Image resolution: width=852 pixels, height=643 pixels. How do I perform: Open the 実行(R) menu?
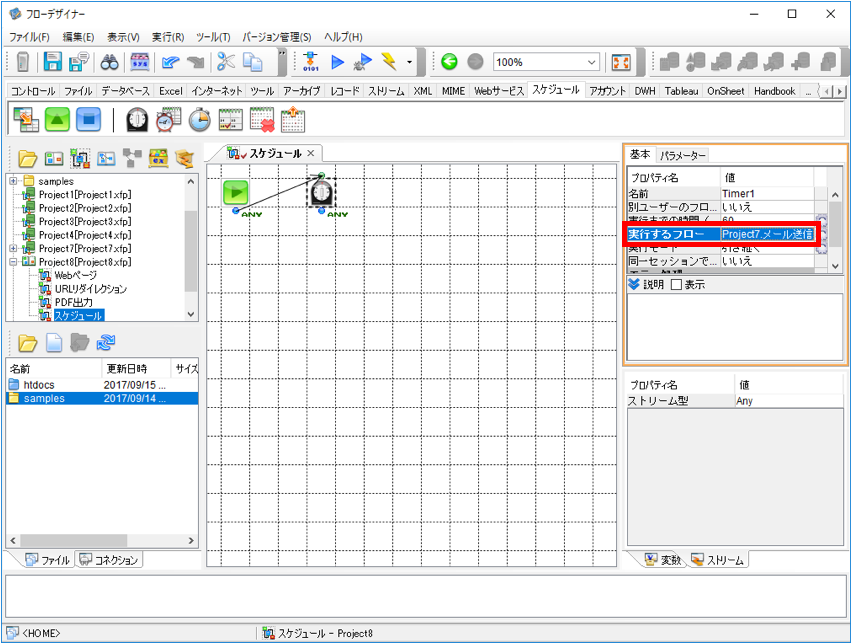[167, 37]
